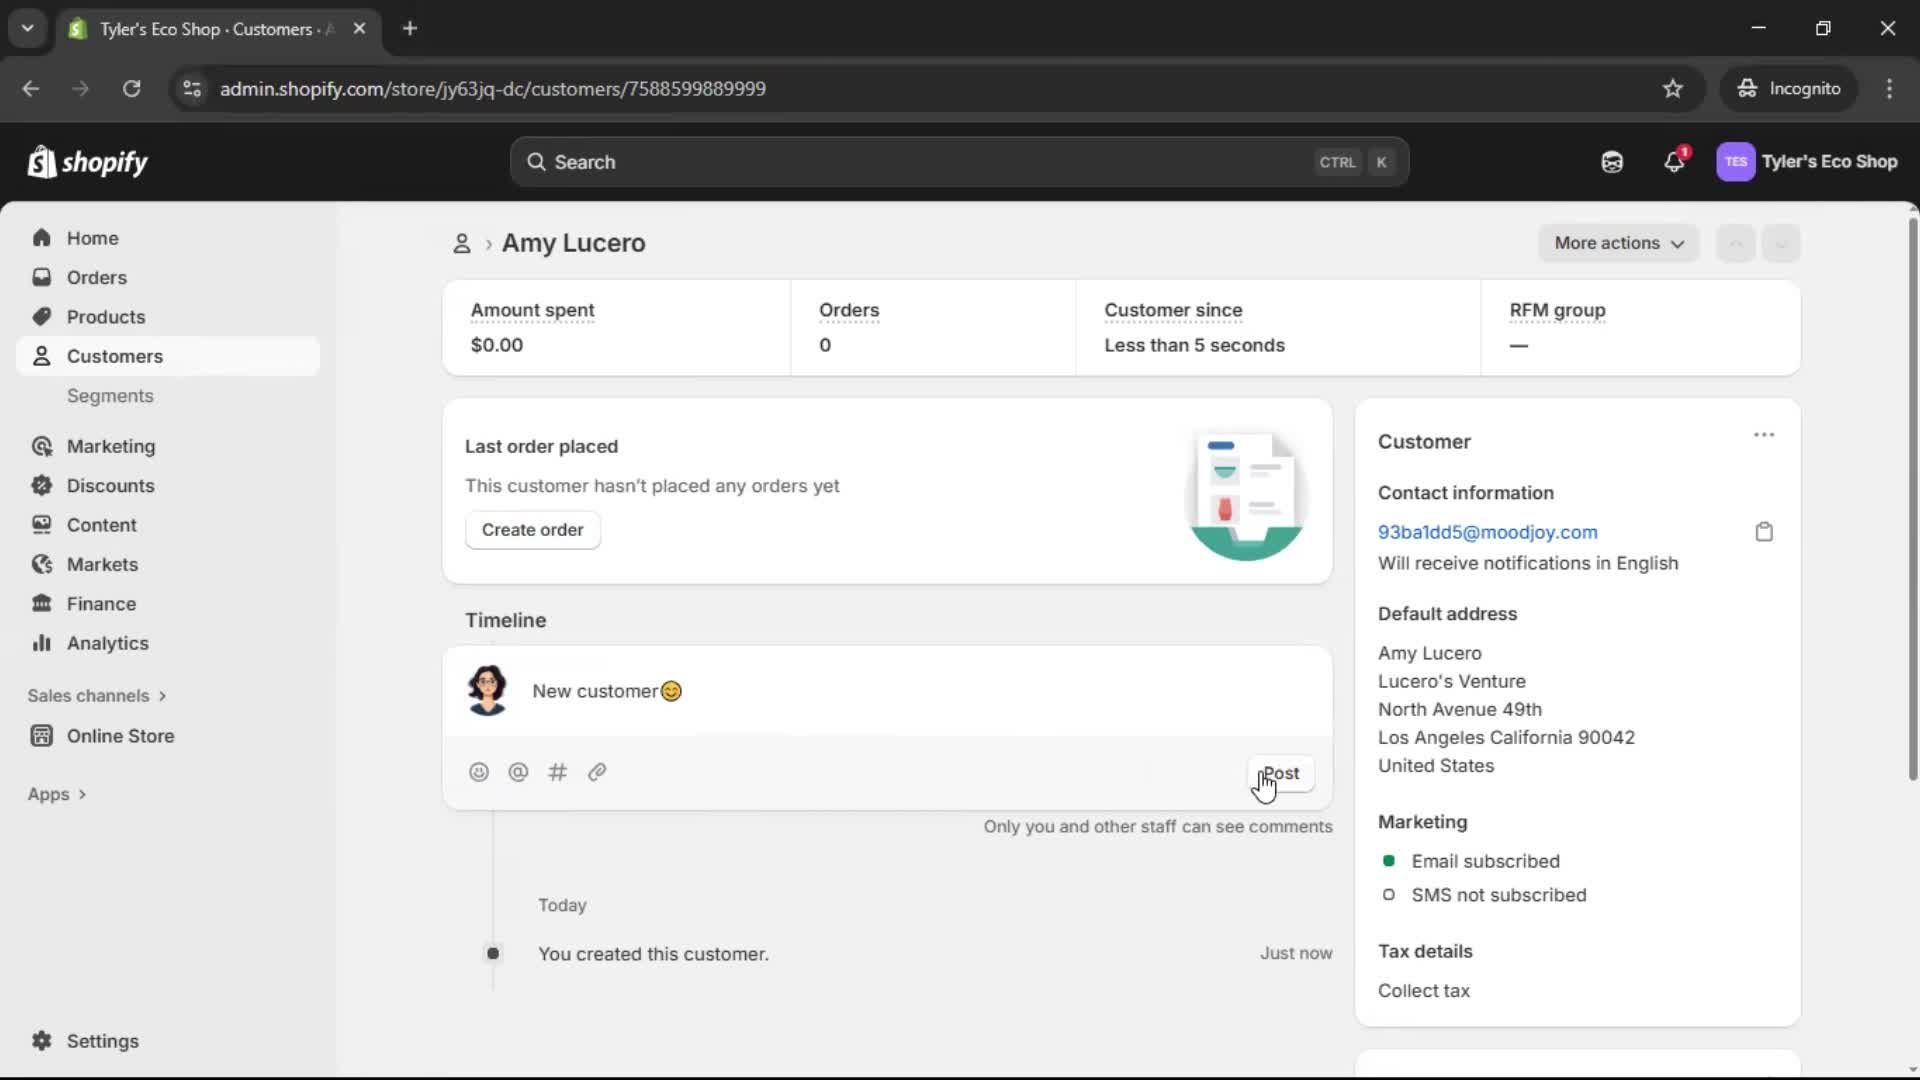Expand the Sales channels section

[96, 695]
